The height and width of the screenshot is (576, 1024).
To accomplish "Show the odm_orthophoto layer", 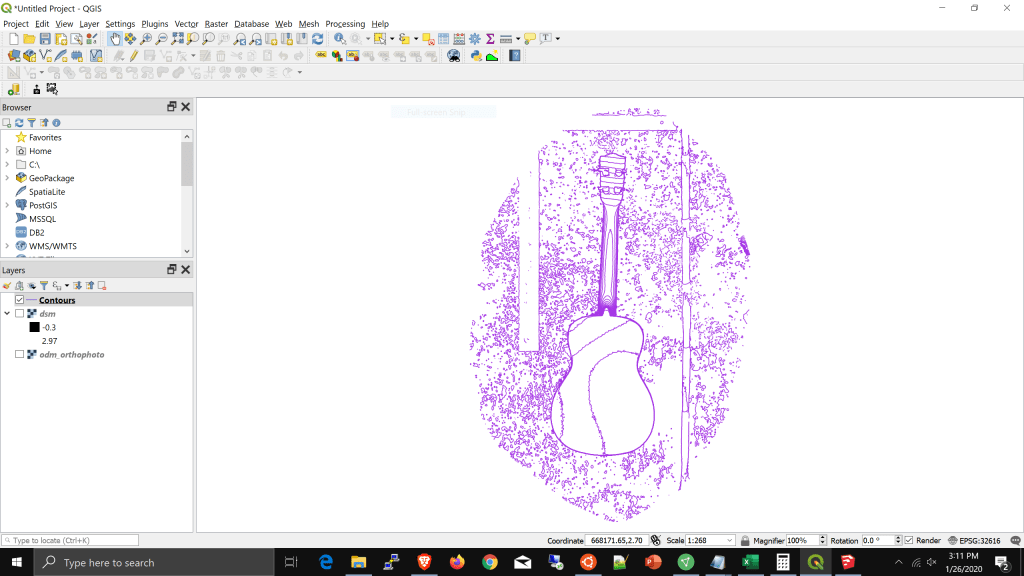I will pos(19,355).
